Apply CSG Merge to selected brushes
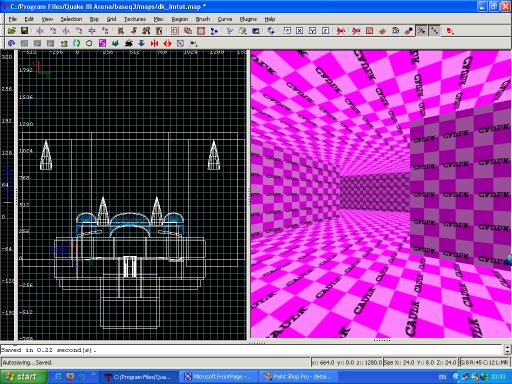The width and height of the screenshot is (512, 384). click(188, 31)
